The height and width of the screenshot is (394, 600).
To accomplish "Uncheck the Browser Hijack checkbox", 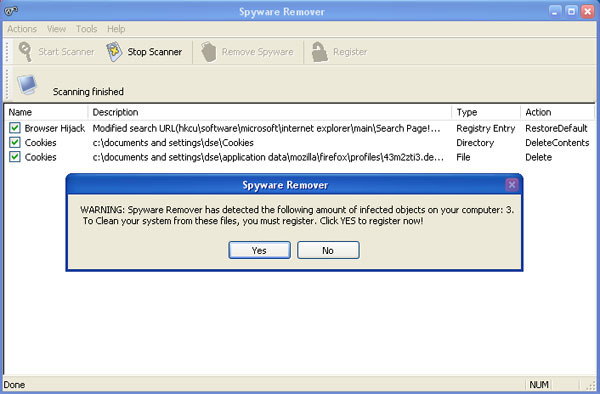I will [x=15, y=128].
